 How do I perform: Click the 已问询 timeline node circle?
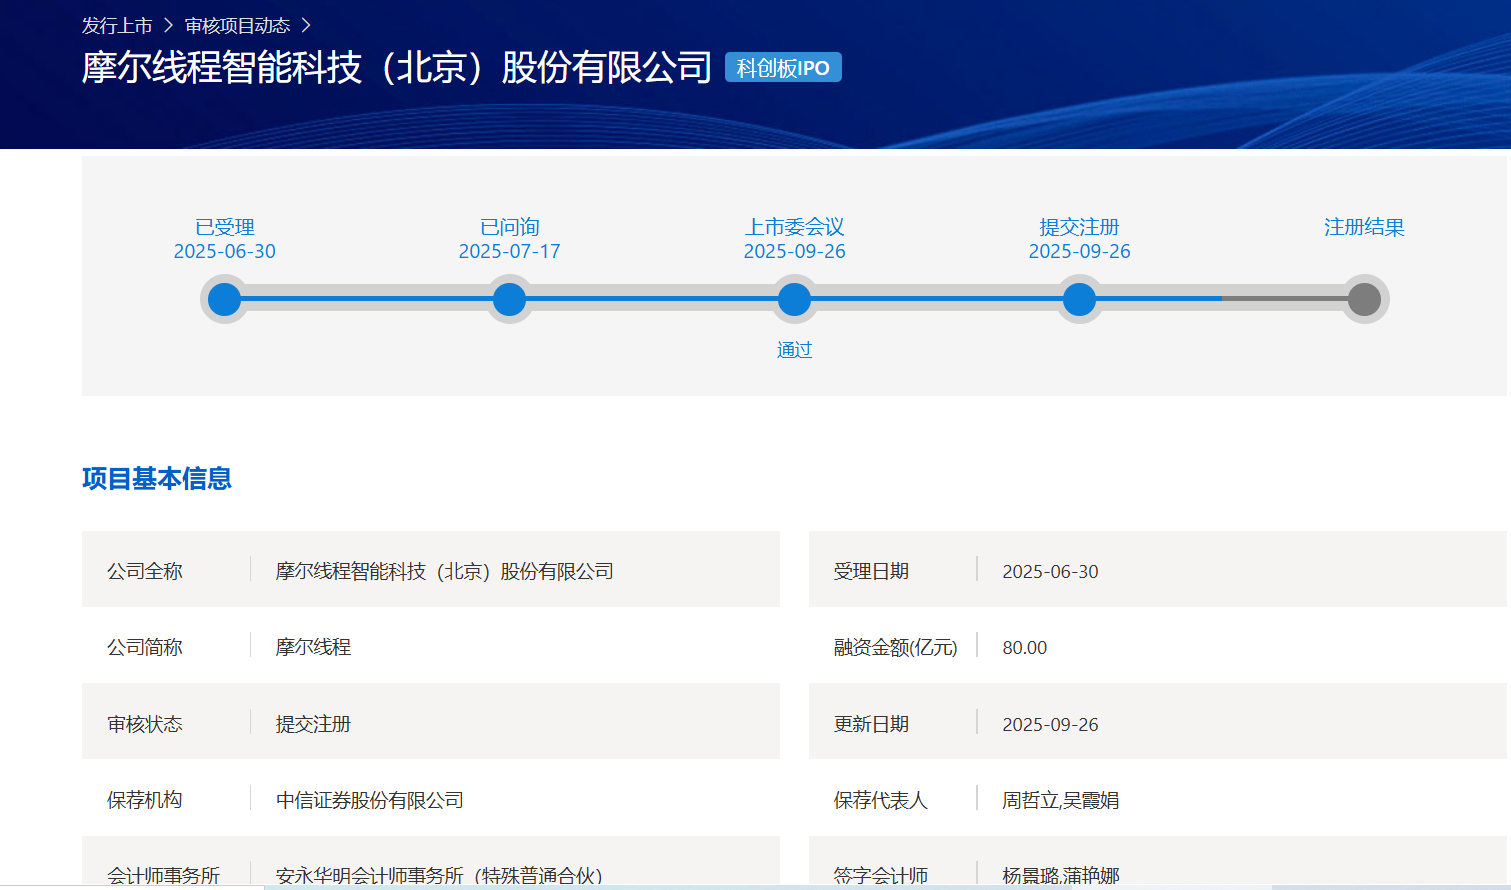point(510,299)
